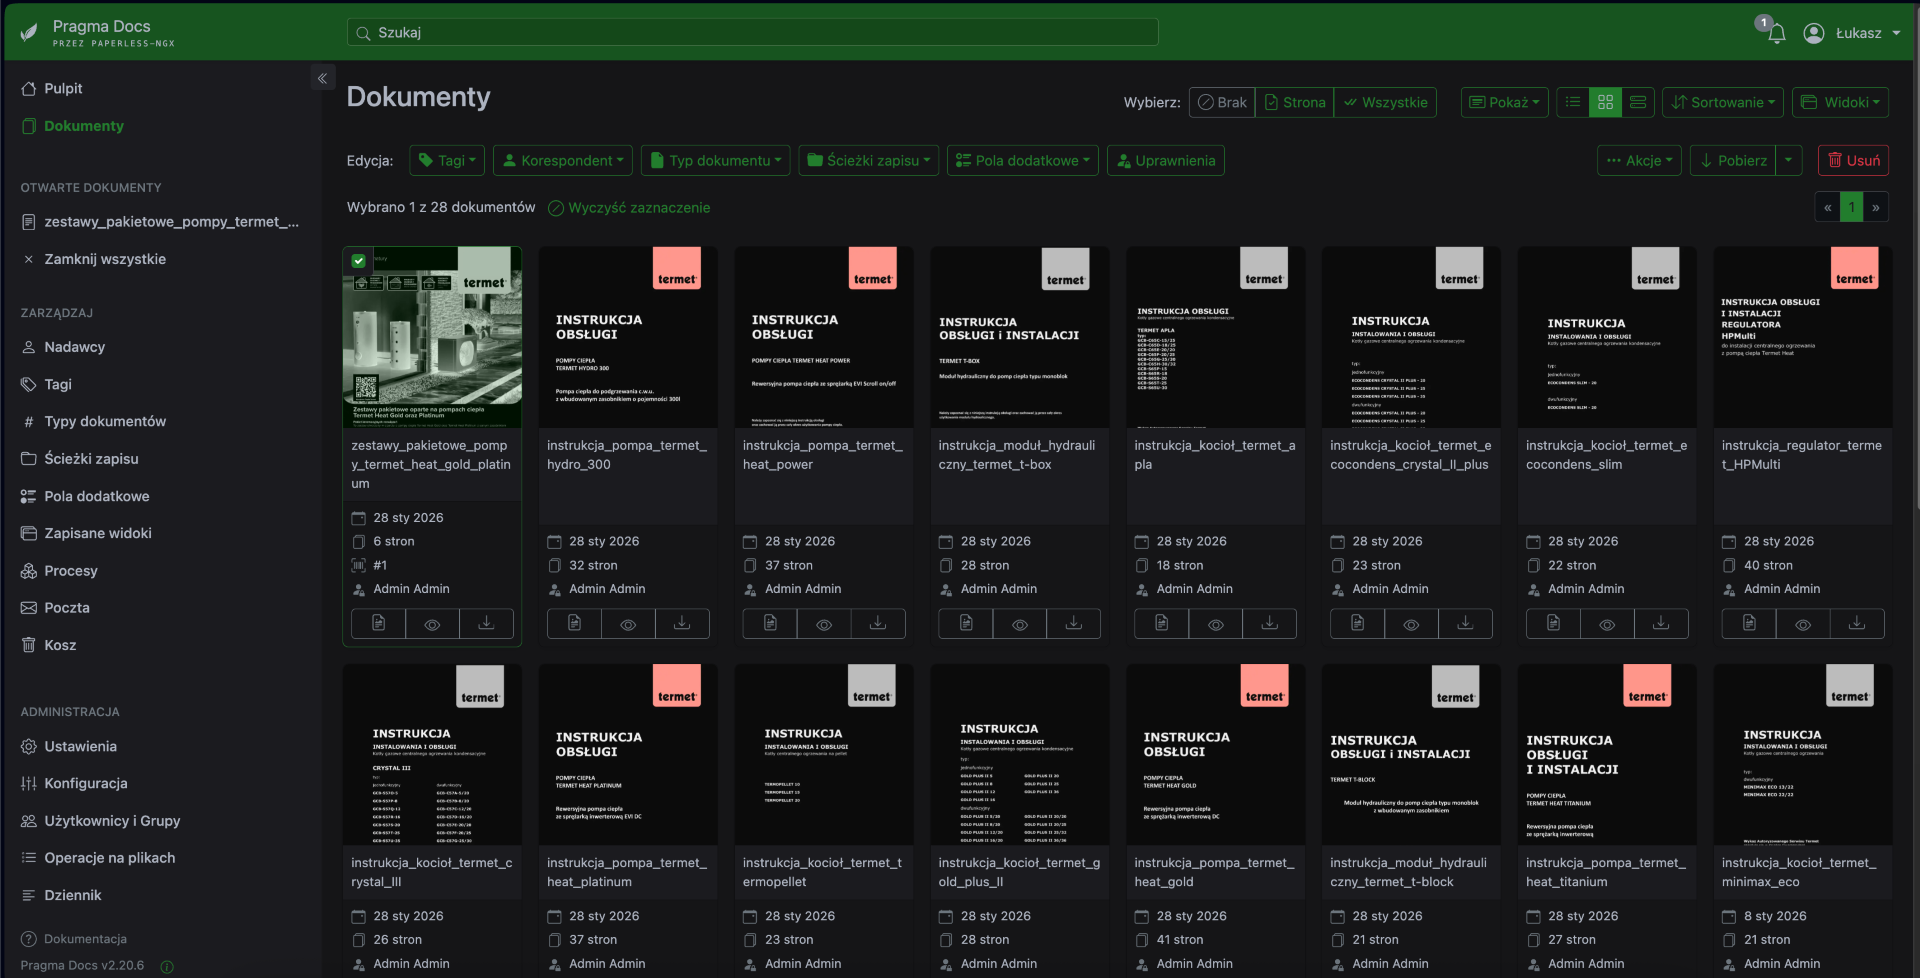Open Tagi in the sidebar
The height and width of the screenshot is (978, 1920).
click(58, 384)
